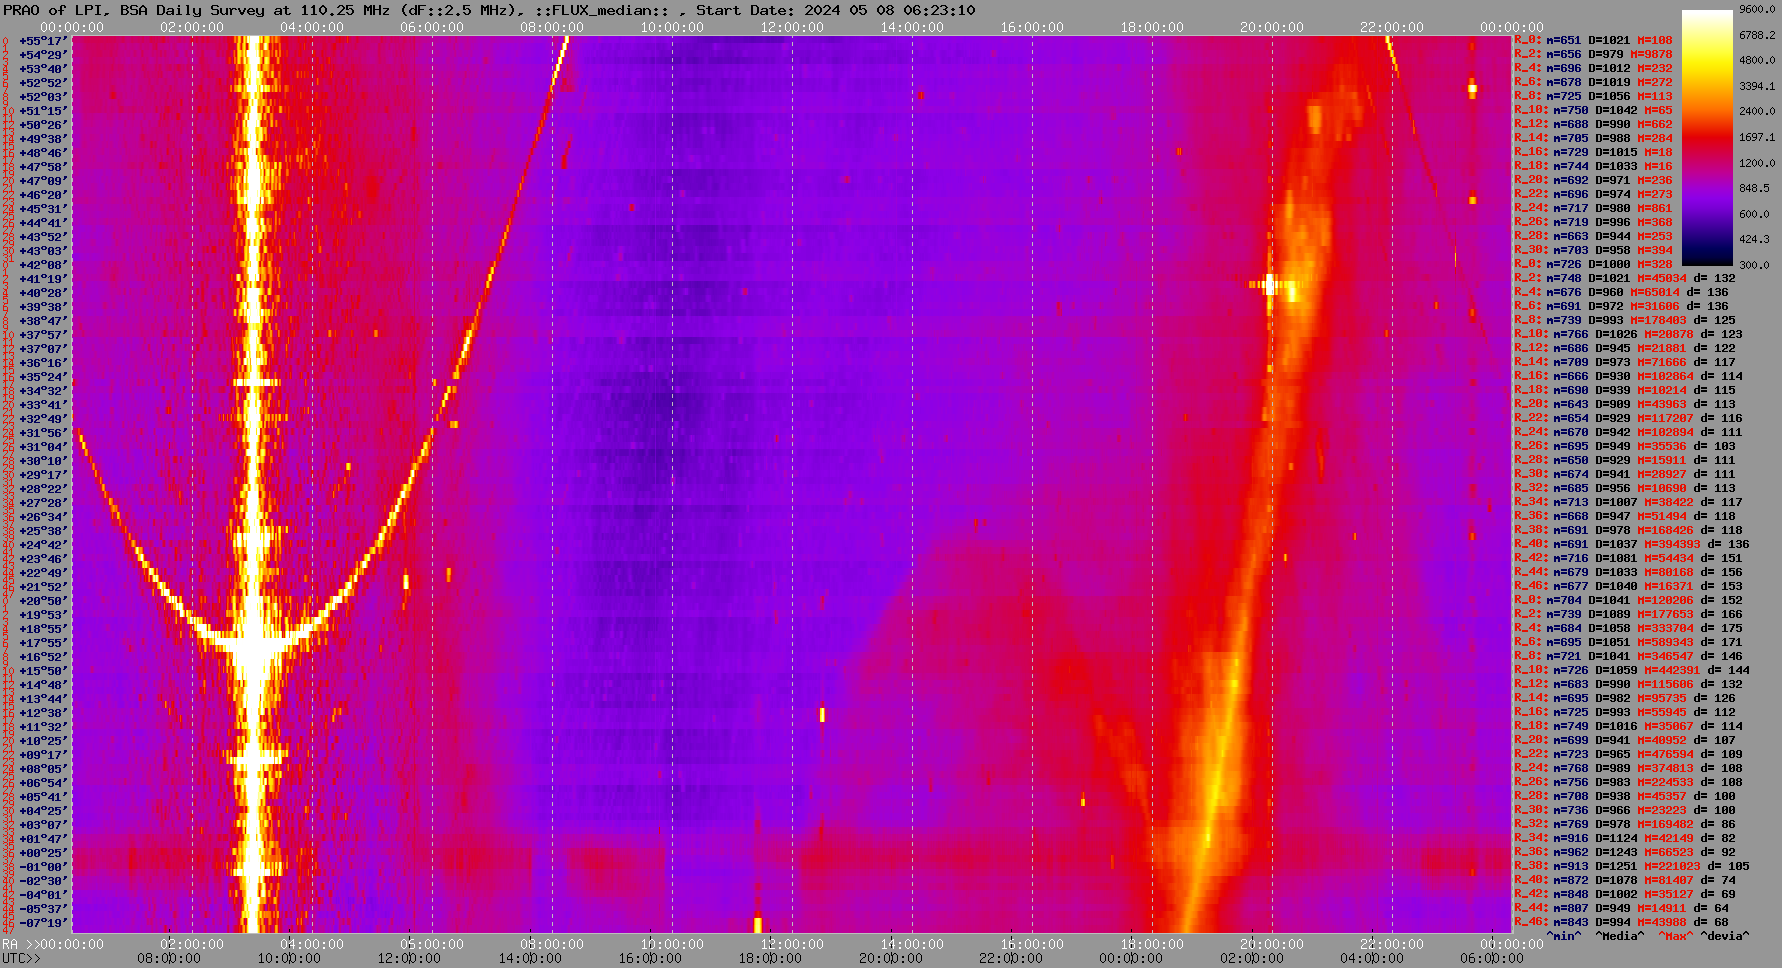Select the declination label +19°53'
The width and height of the screenshot is (1782, 968).
(x=42, y=615)
